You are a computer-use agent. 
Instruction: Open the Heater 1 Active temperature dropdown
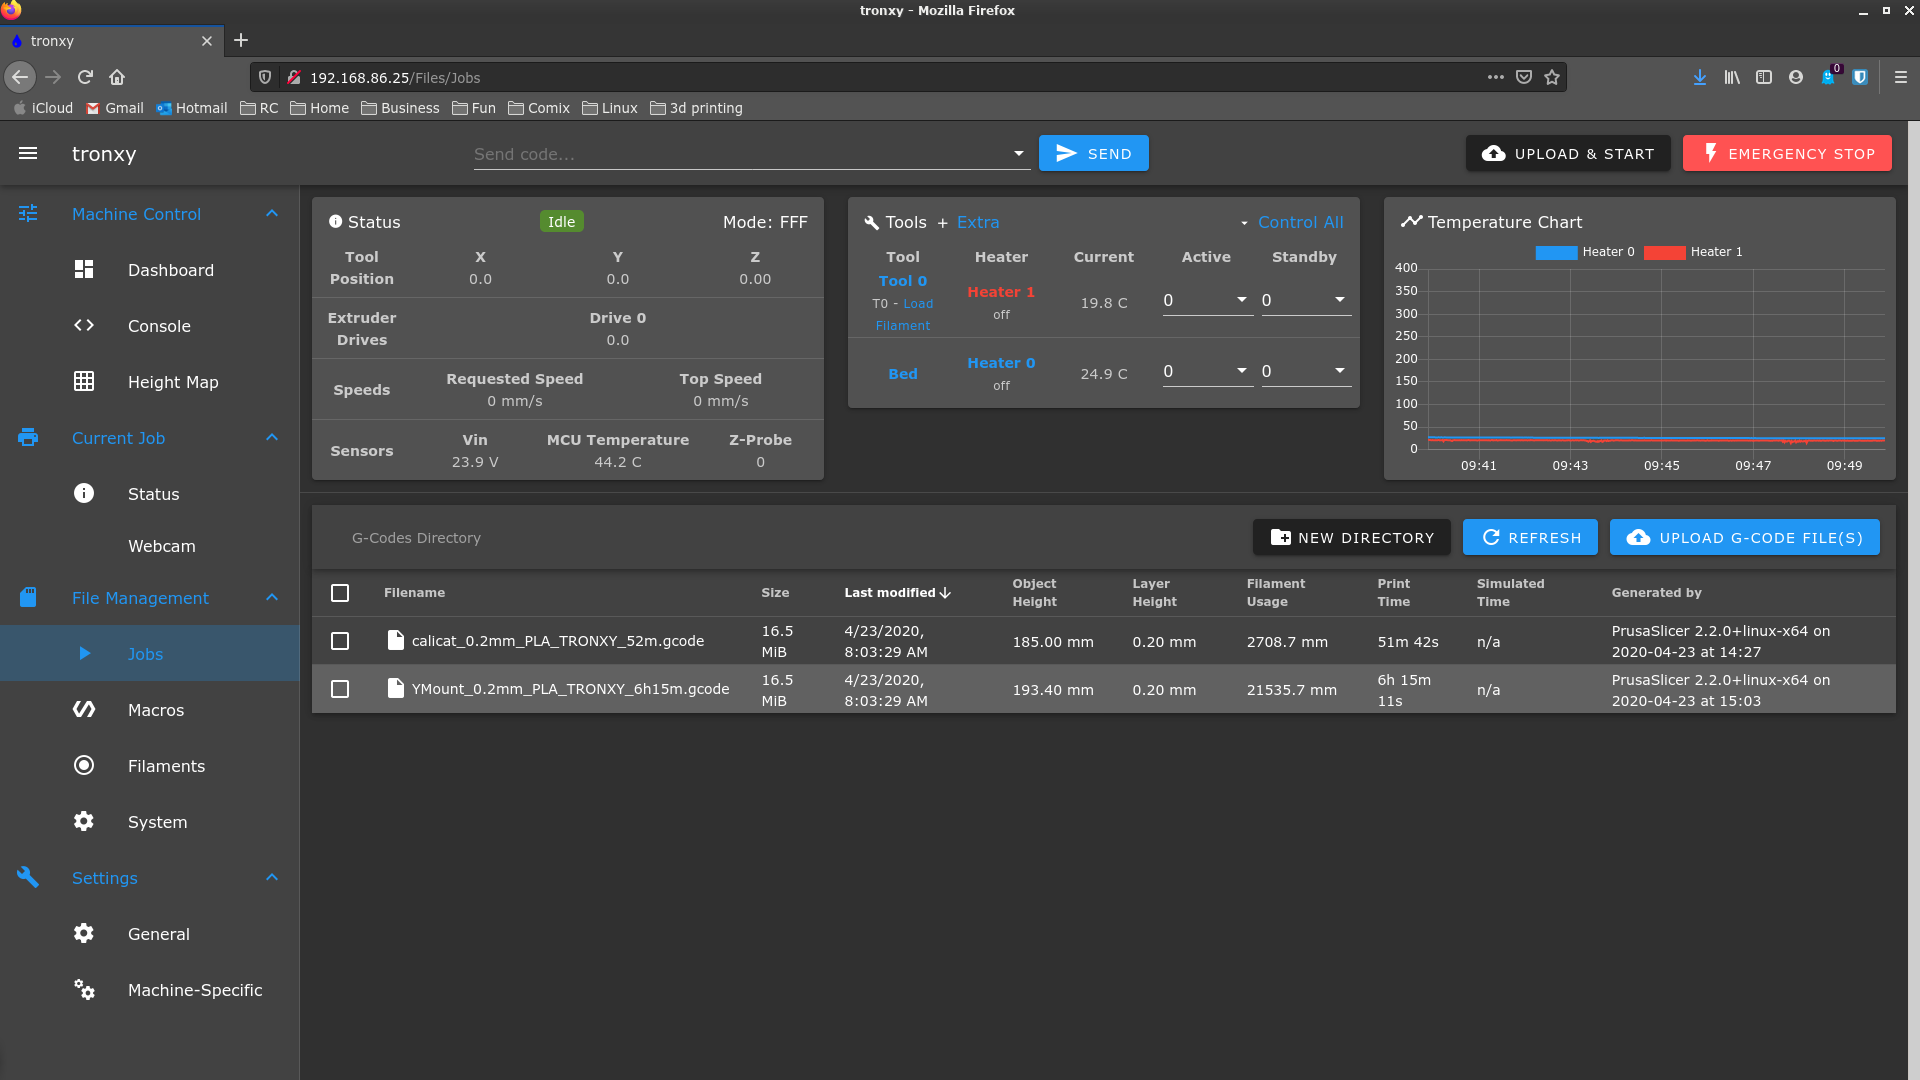[x=1240, y=299]
